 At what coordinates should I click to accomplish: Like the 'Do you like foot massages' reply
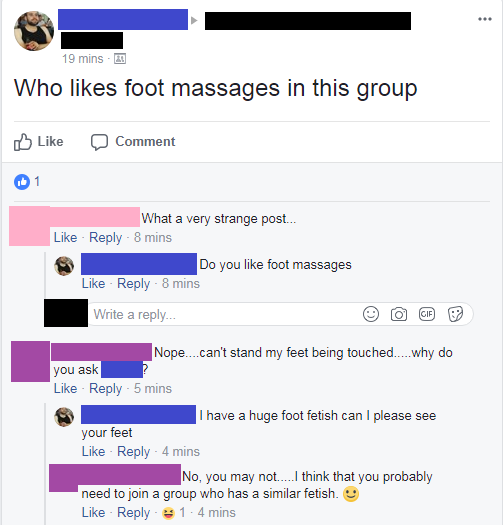pyautogui.click(x=93, y=283)
